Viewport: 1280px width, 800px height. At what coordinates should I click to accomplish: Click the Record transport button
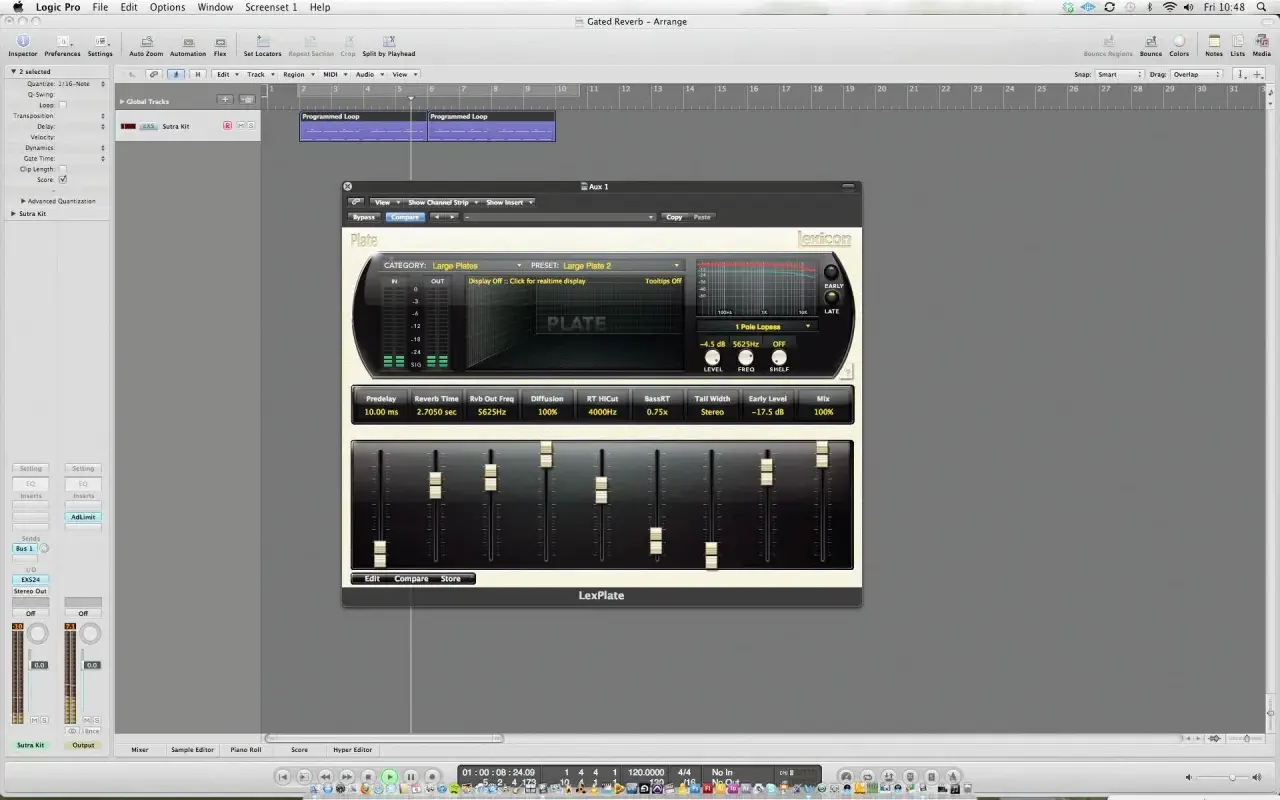[x=432, y=776]
